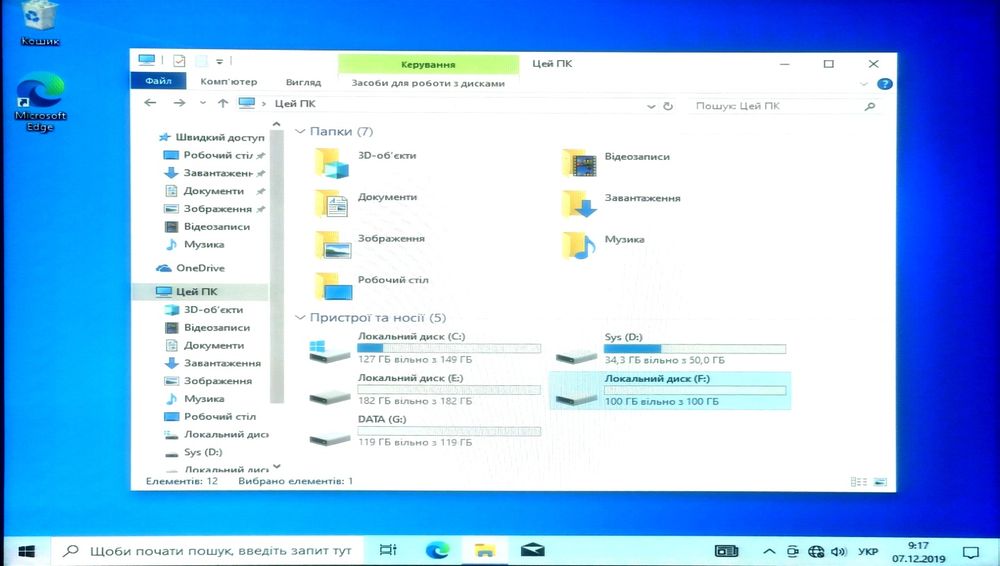Image resolution: width=1000 pixels, height=566 pixels.
Task: Select OneDrive in the navigation pane
Action: tap(200, 268)
